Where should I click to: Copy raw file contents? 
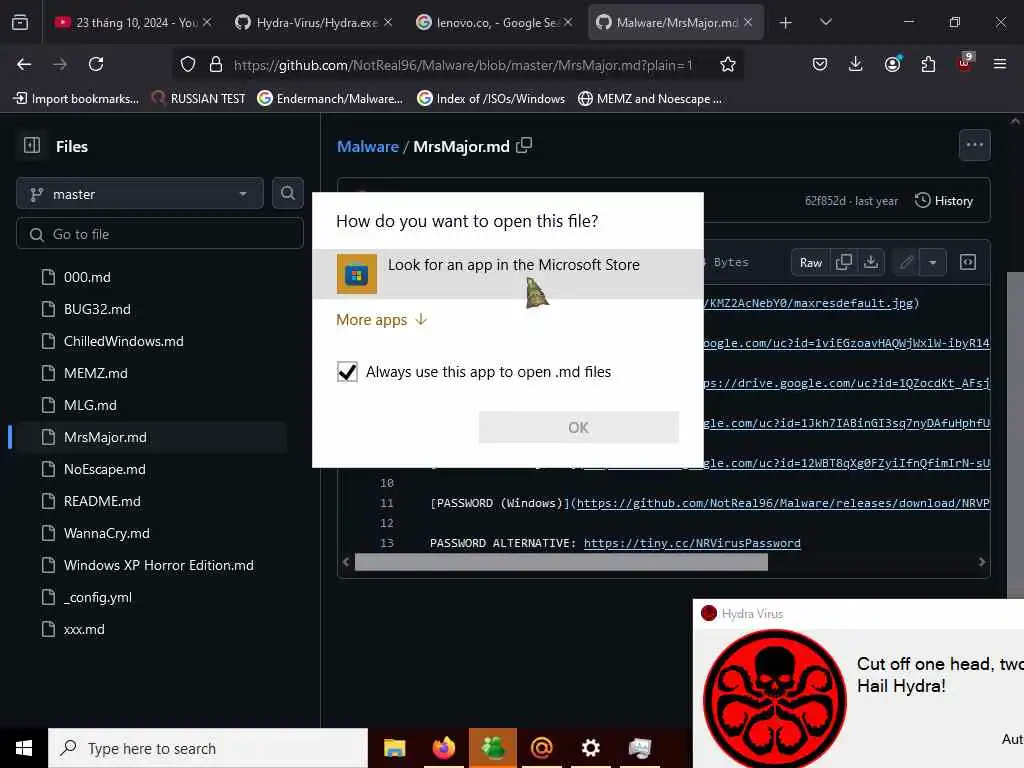click(843, 262)
